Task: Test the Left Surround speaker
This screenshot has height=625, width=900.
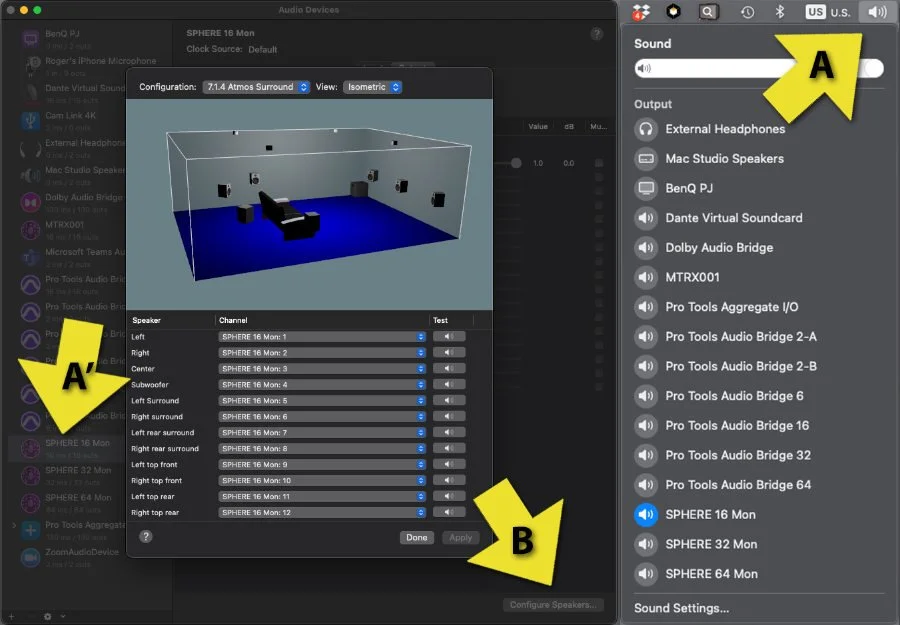Action: [x=449, y=400]
